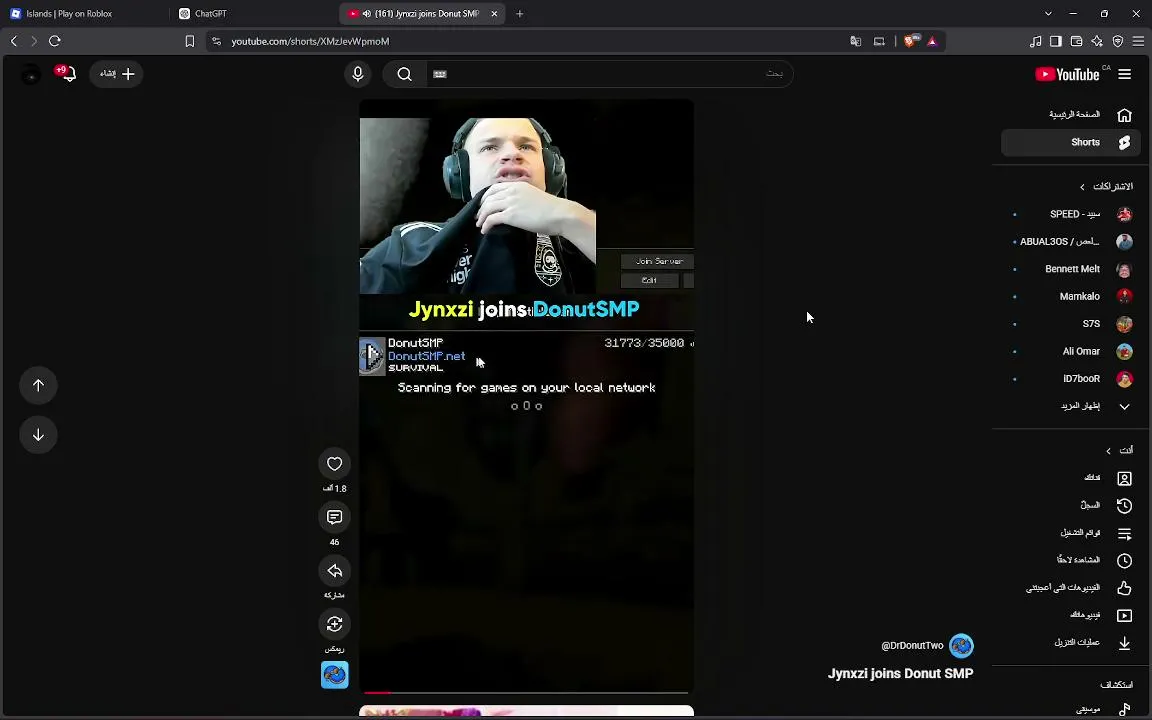
Task: Like the short with the heart icon
Action: point(334,464)
